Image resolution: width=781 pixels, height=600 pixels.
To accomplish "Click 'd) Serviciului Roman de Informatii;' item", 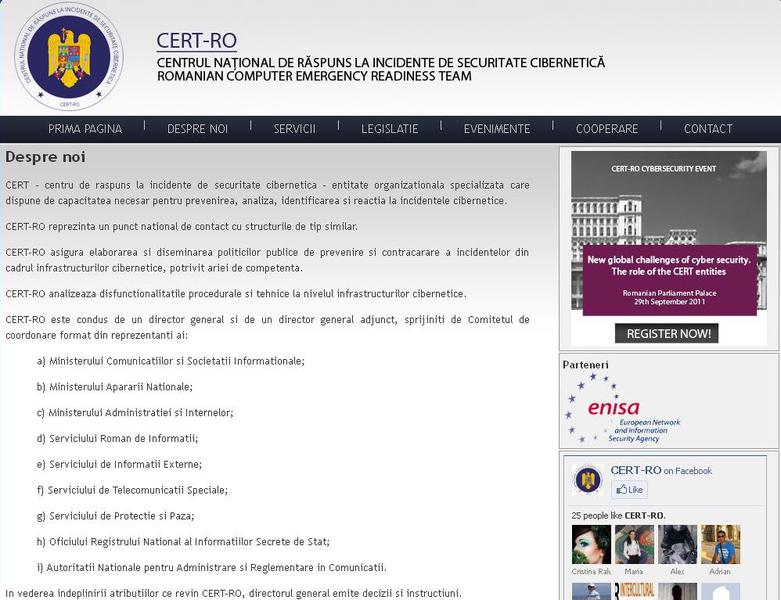I will pyautogui.click(x=117, y=439).
